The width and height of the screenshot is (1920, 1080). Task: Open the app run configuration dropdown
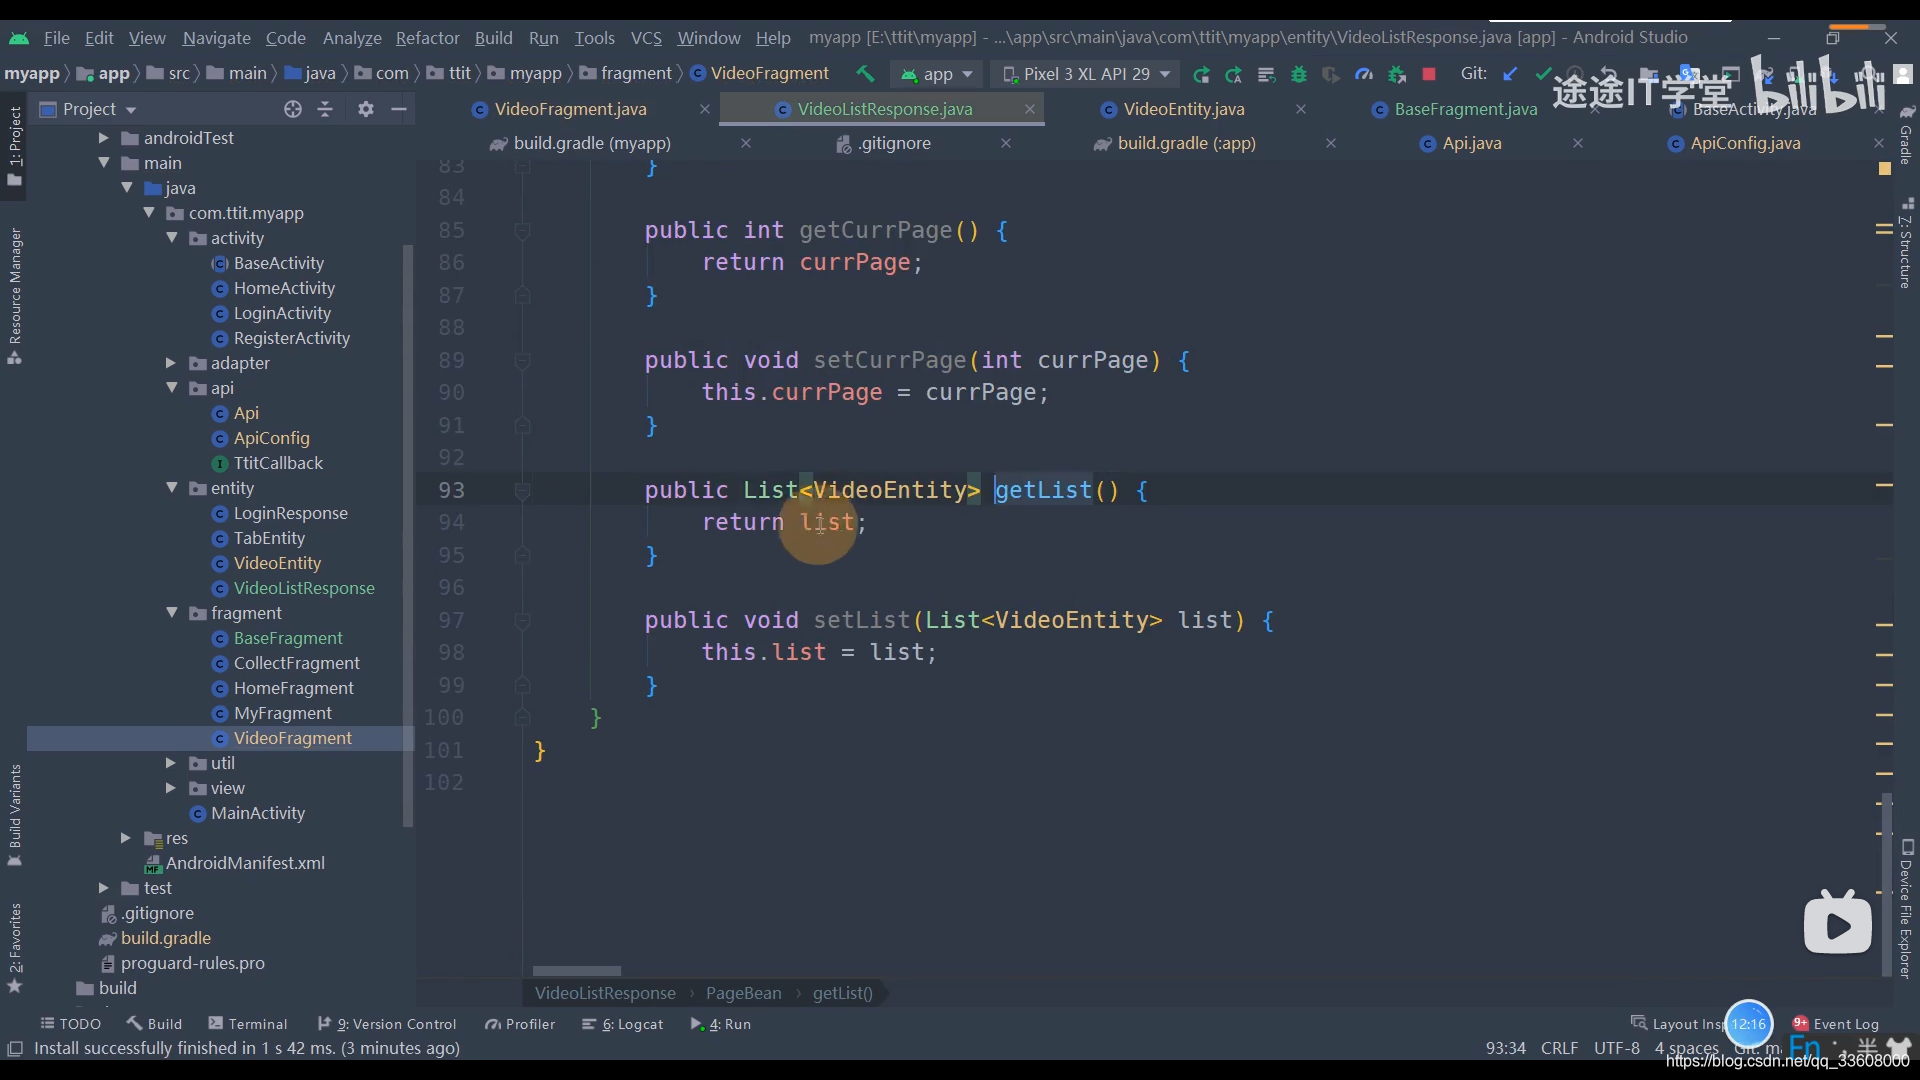[x=936, y=74]
